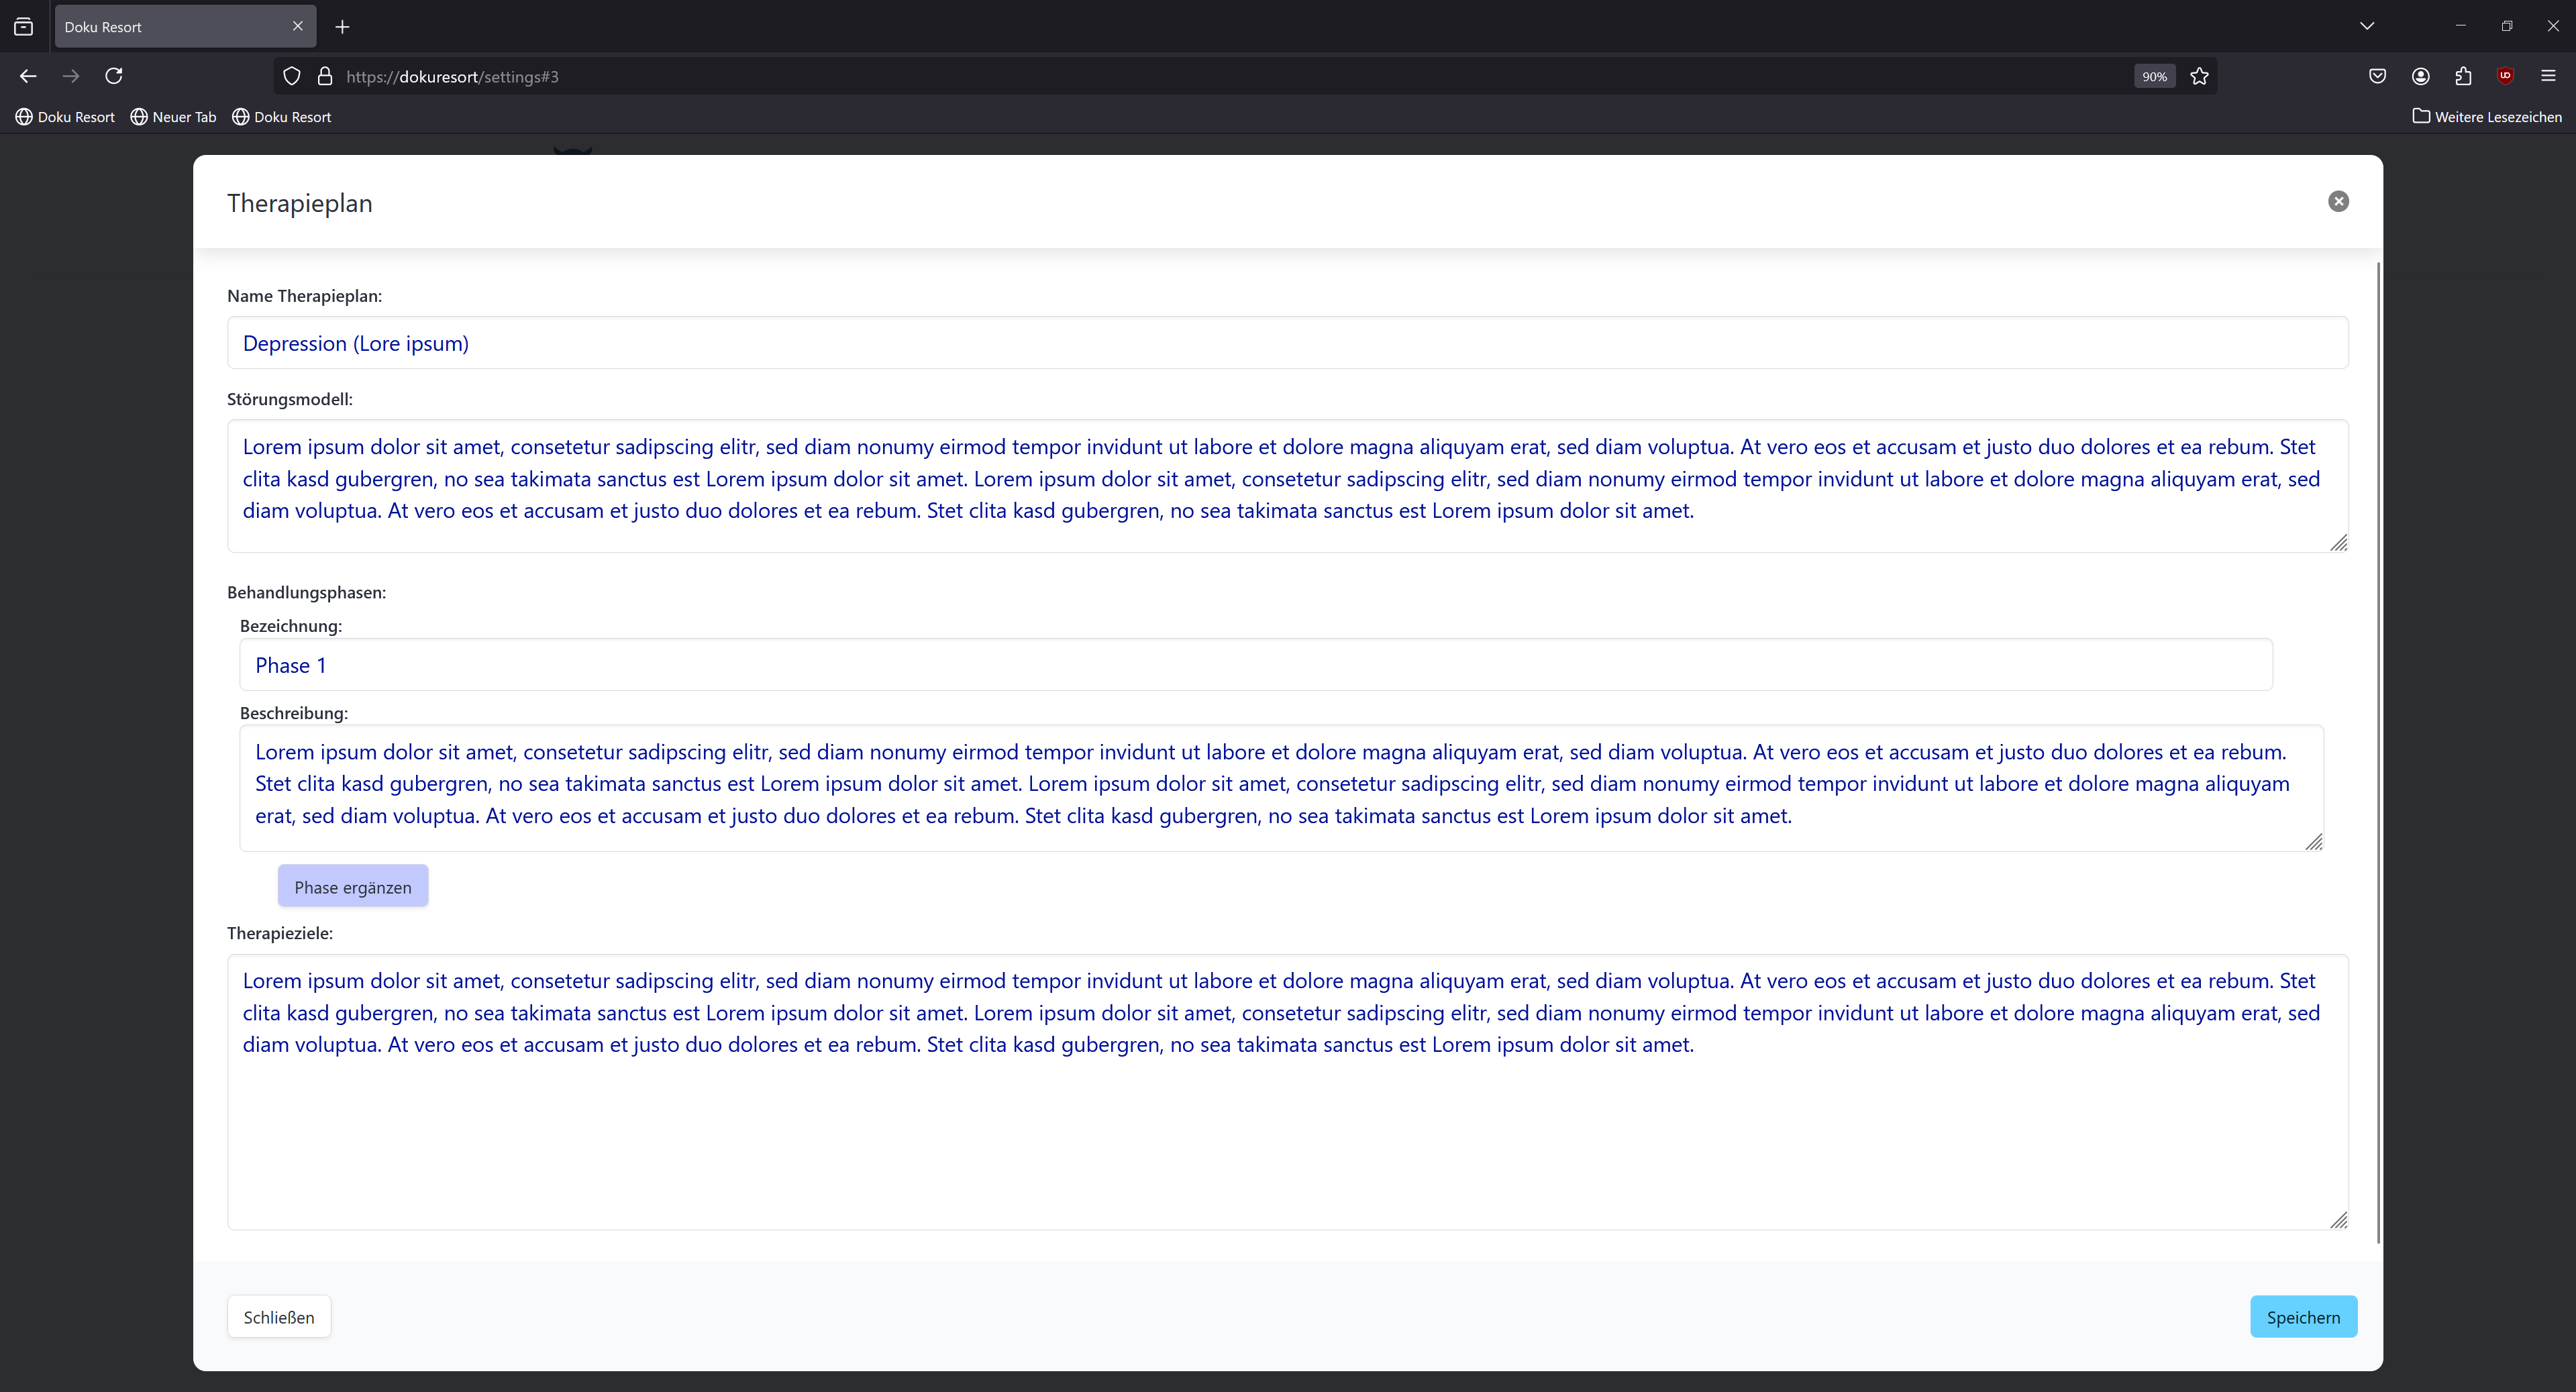2576x1392 pixels.
Task: Click the Phase ergänzen button
Action: pyautogui.click(x=353, y=887)
